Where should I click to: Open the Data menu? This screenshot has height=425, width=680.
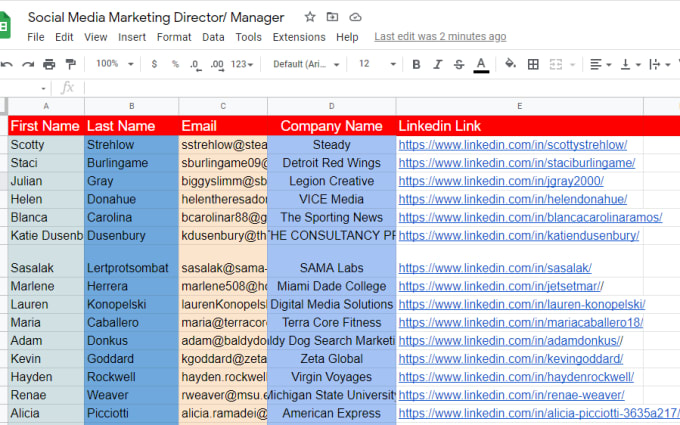(x=213, y=37)
